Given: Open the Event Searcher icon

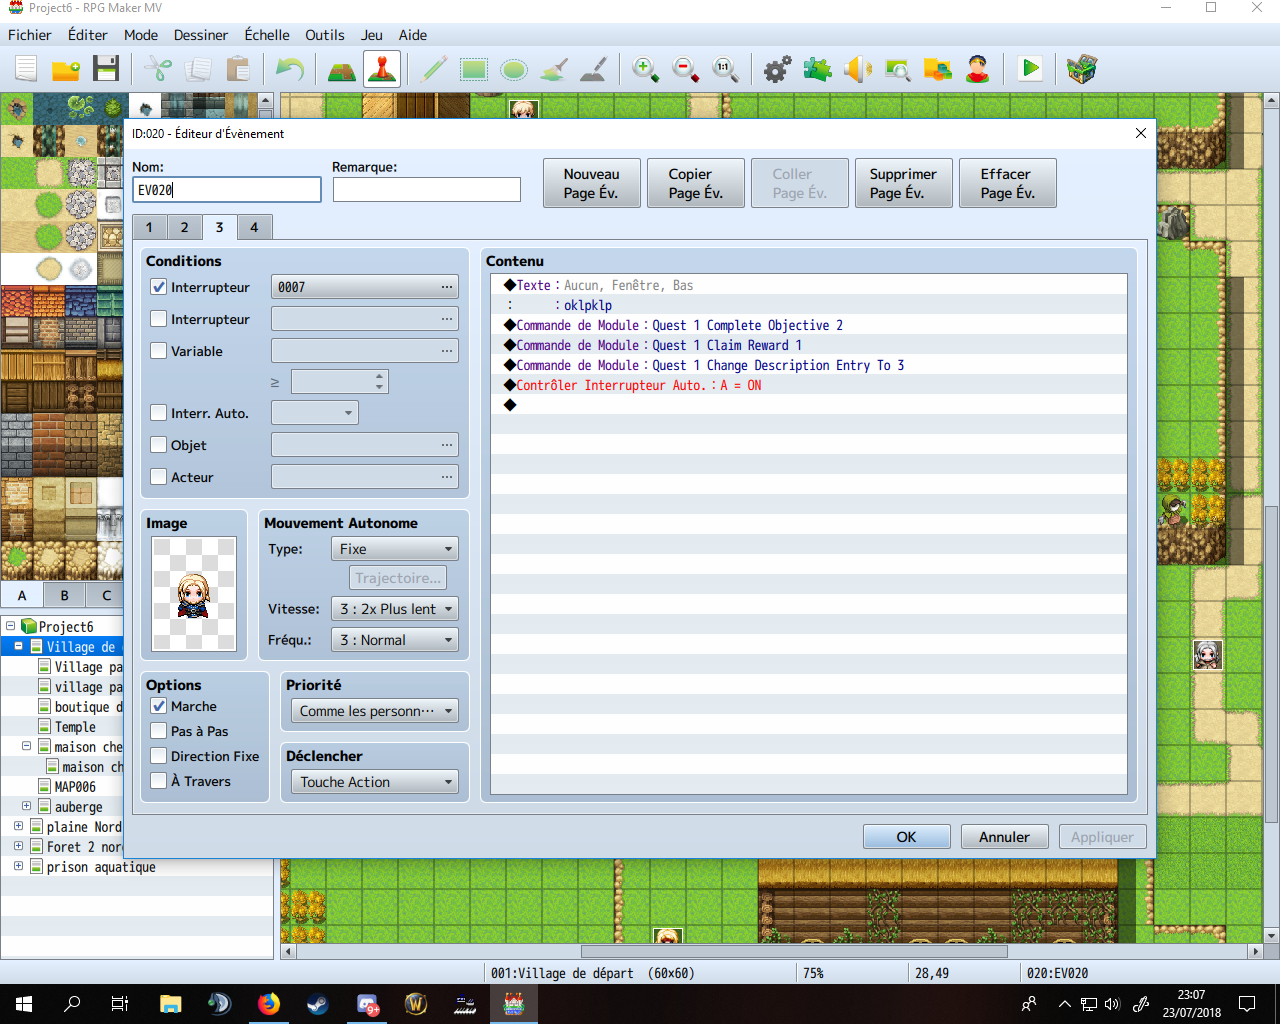Looking at the screenshot, I should point(898,69).
